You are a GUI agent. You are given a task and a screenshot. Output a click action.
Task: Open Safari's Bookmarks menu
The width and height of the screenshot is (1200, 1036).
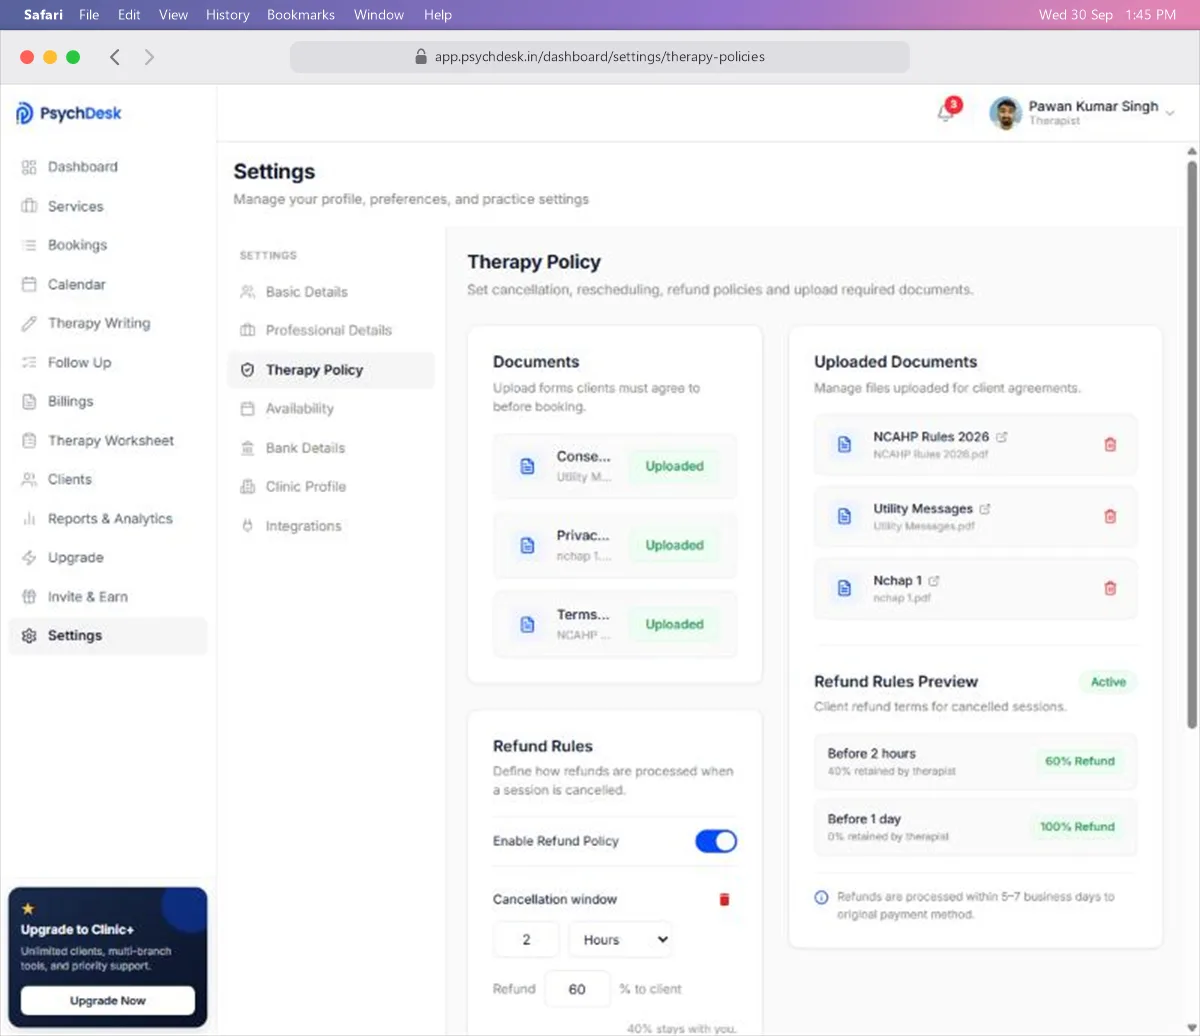301,15
